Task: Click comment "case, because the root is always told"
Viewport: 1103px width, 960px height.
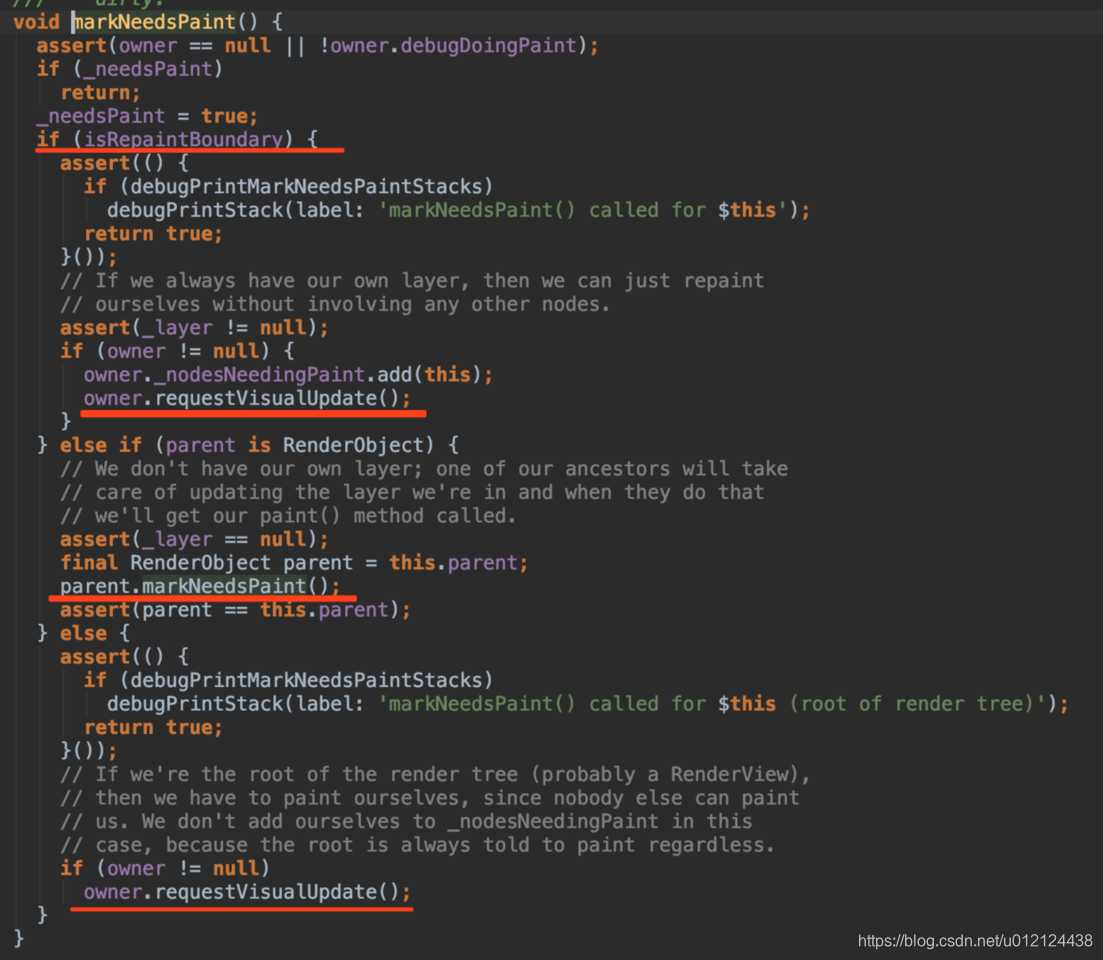Action: tap(417, 845)
